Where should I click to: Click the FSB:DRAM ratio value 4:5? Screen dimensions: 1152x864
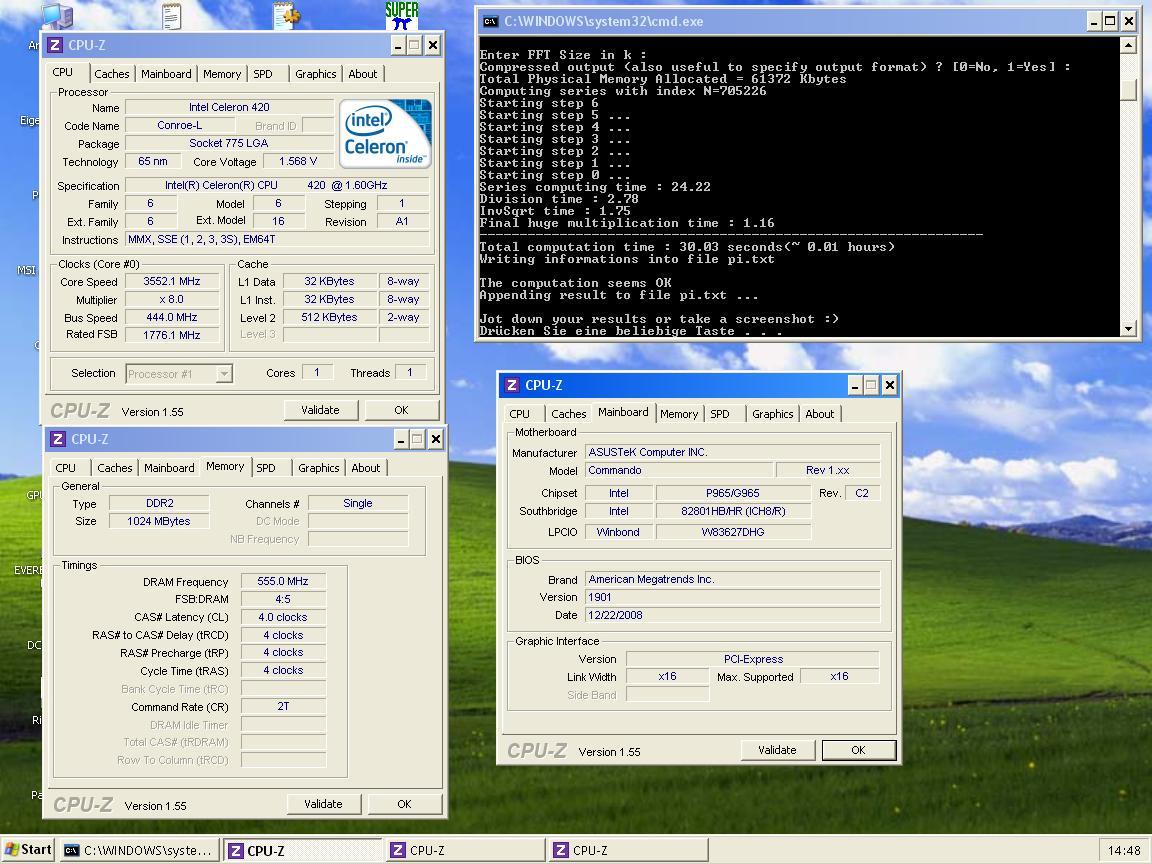[283, 599]
